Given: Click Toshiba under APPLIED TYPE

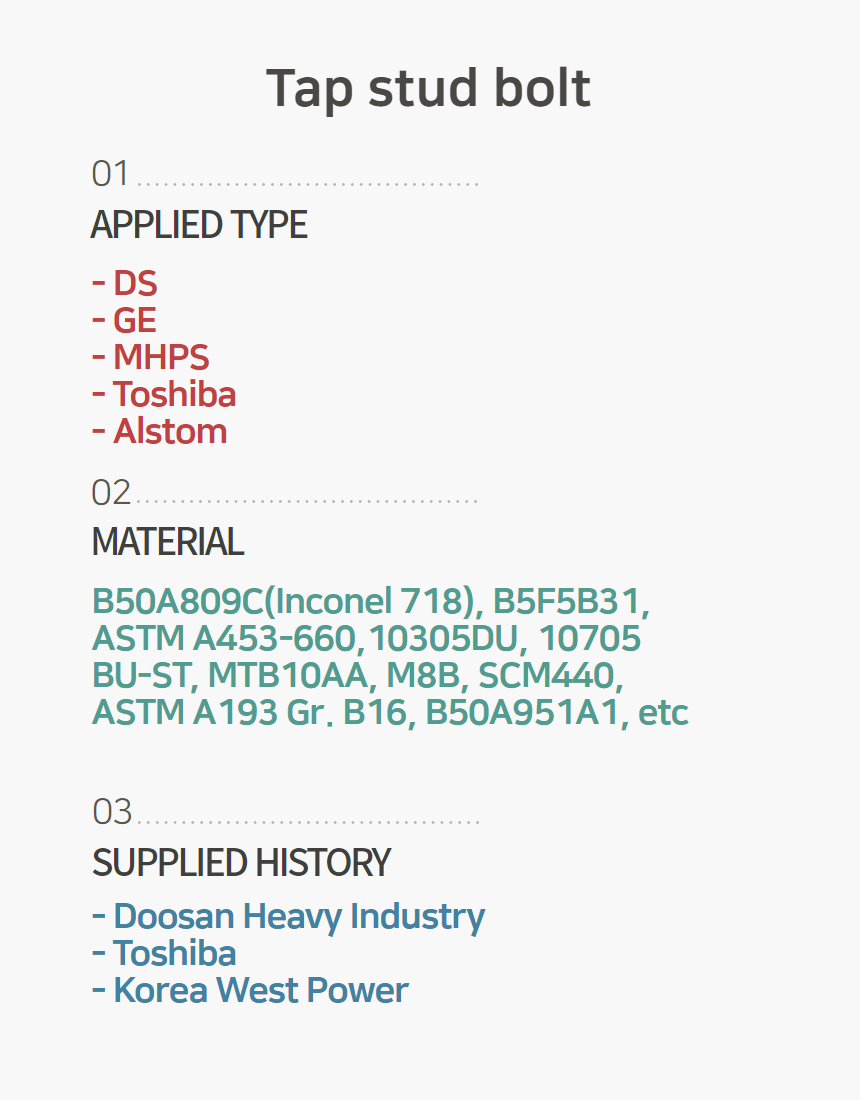Looking at the screenshot, I should 174,394.
